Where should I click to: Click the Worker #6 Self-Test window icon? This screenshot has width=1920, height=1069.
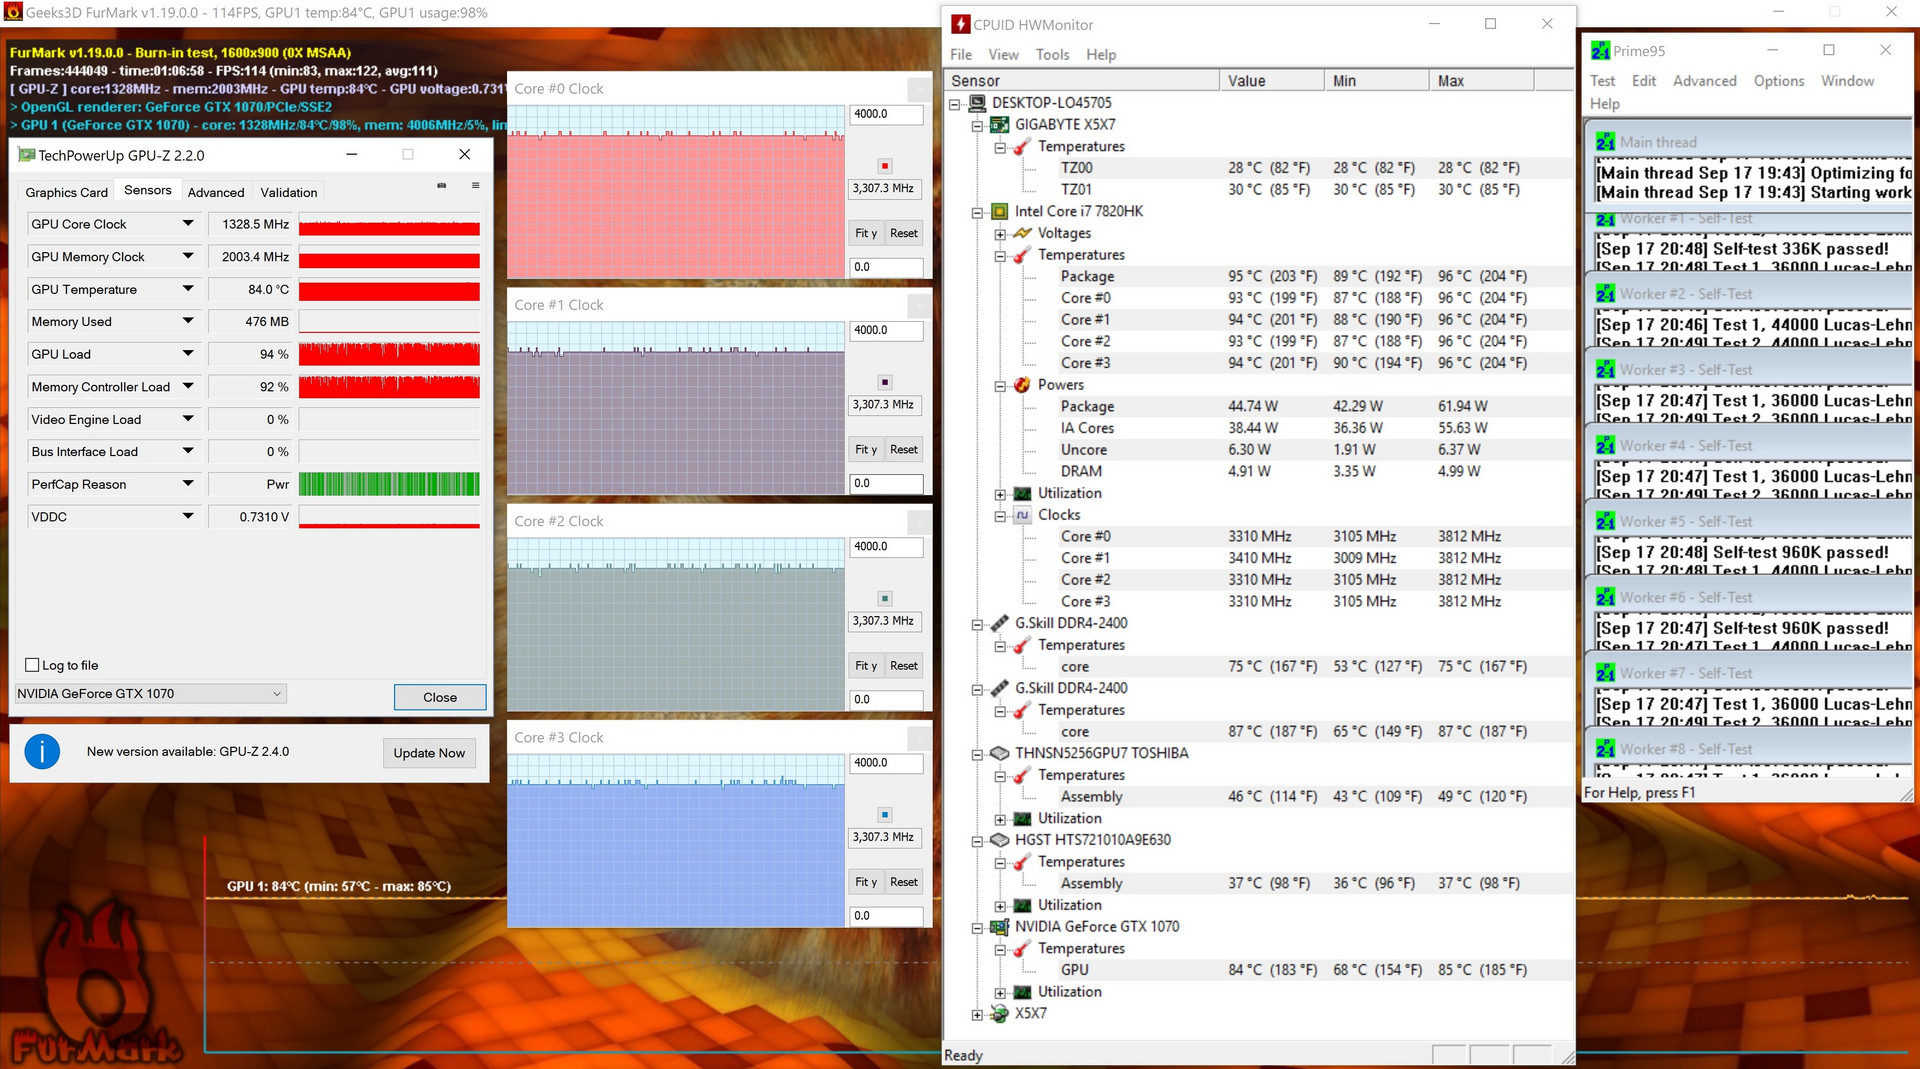(x=1605, y=597)
